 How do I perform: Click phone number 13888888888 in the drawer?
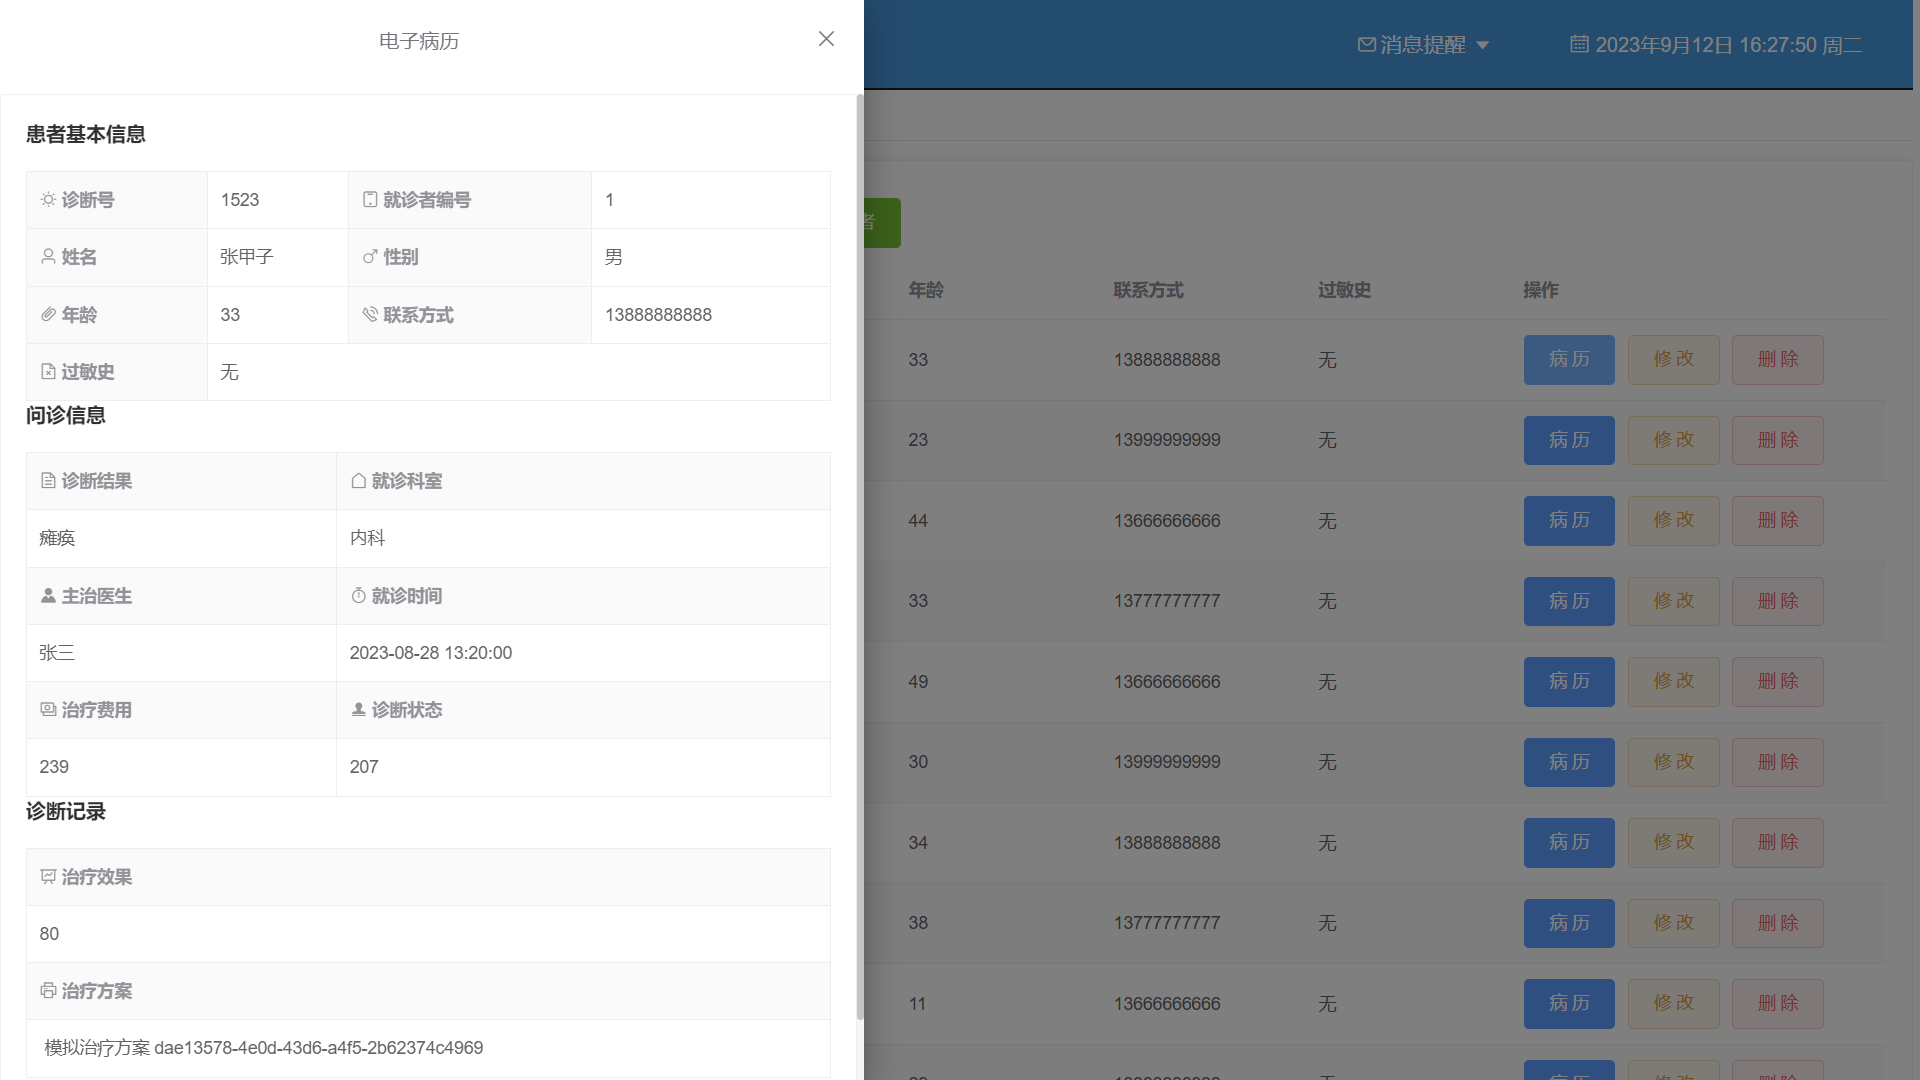(658, 315)
